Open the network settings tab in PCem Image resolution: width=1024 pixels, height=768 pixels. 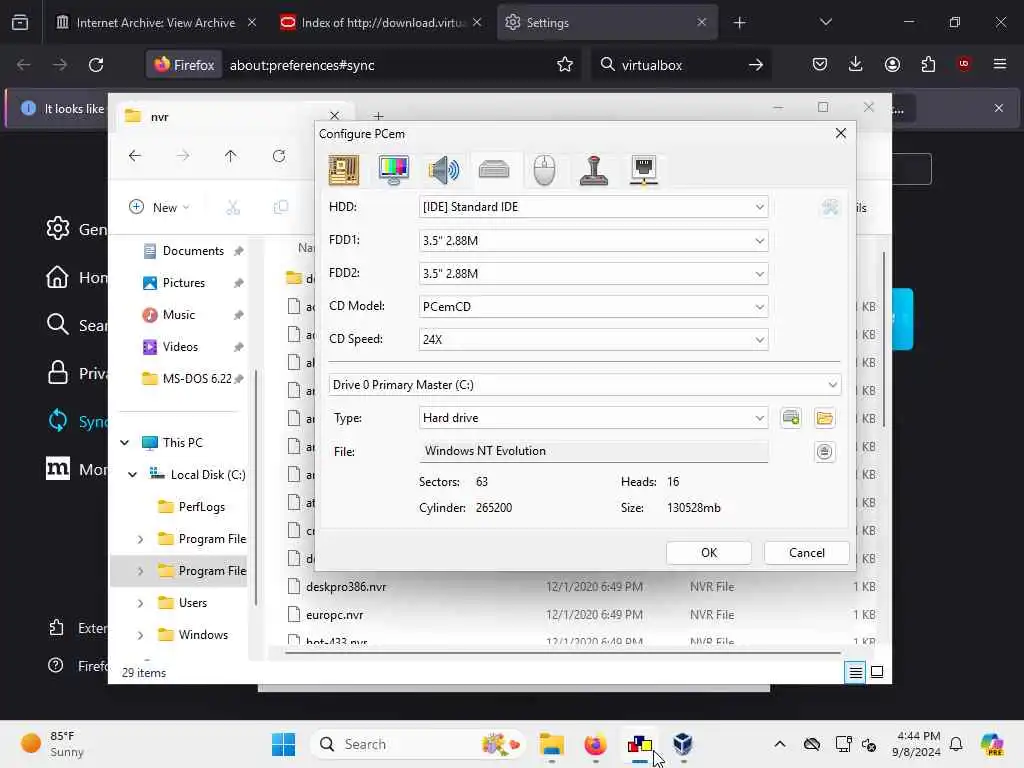644,170
